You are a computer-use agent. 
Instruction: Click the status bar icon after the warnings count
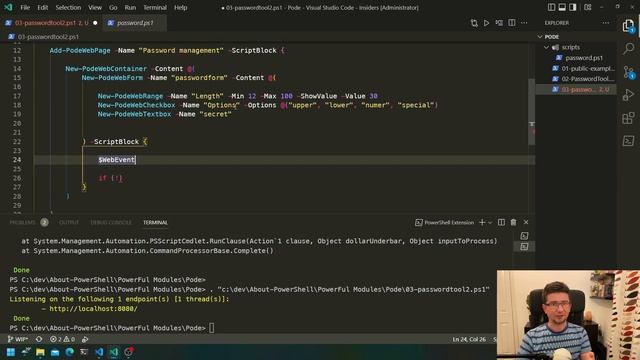85,339
